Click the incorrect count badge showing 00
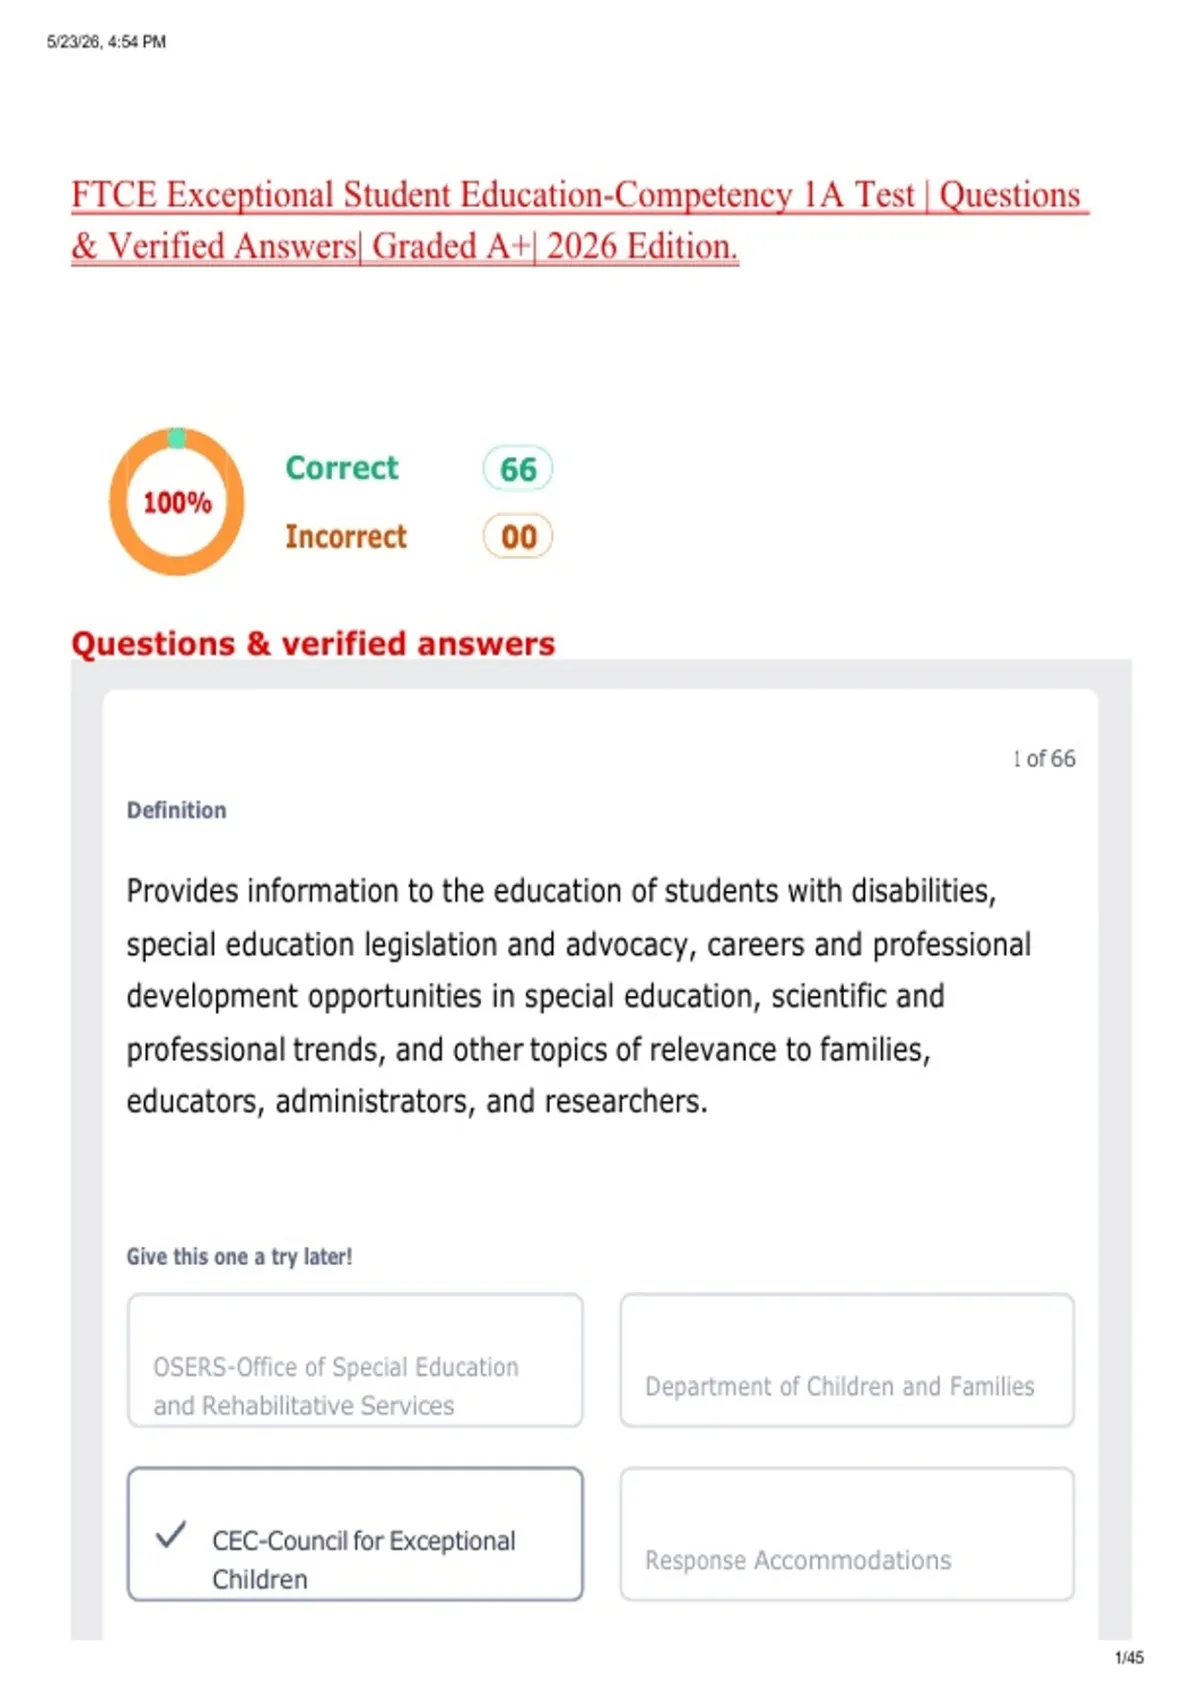Image resolution: width=1200 pixels, height=1700 pixels. click(x=518, y=536)
